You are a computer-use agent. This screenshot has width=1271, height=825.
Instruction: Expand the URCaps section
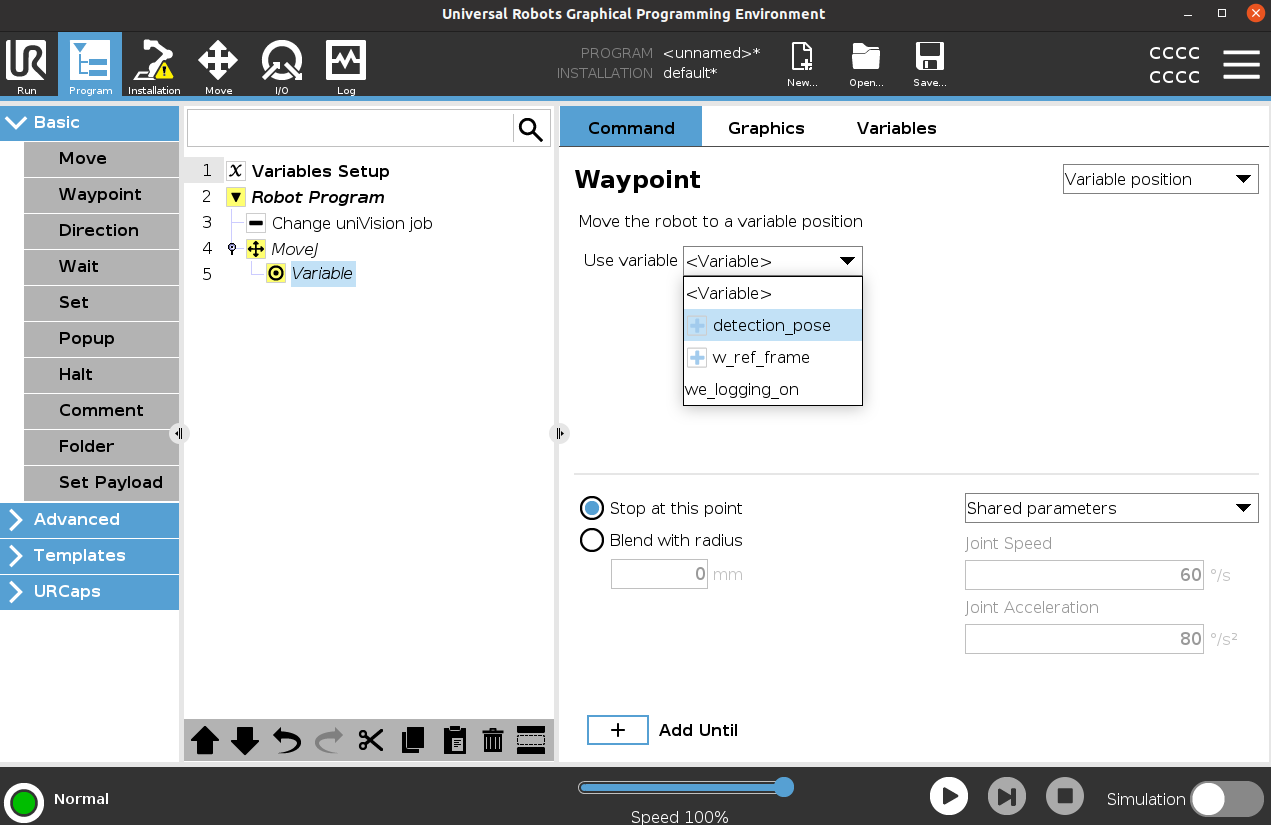[x=89, y=591]
